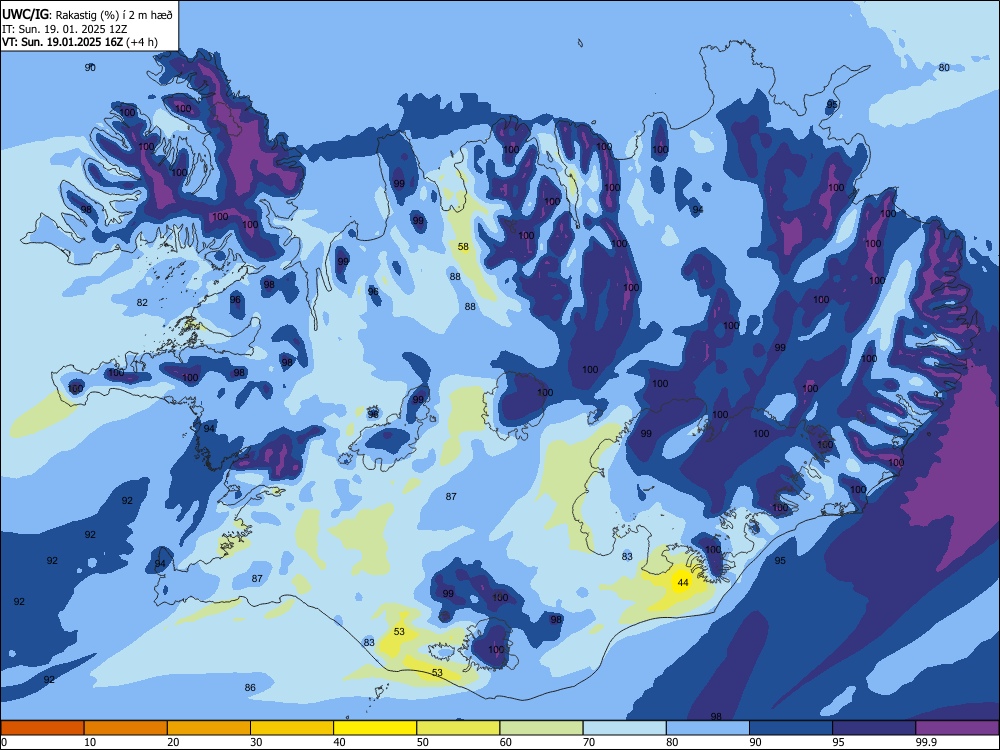Viewport: 1000px width, 750px height.
Task: Select the 30–40 golden legend swatch
Action: pyautogui.click(x=292, y=728)
